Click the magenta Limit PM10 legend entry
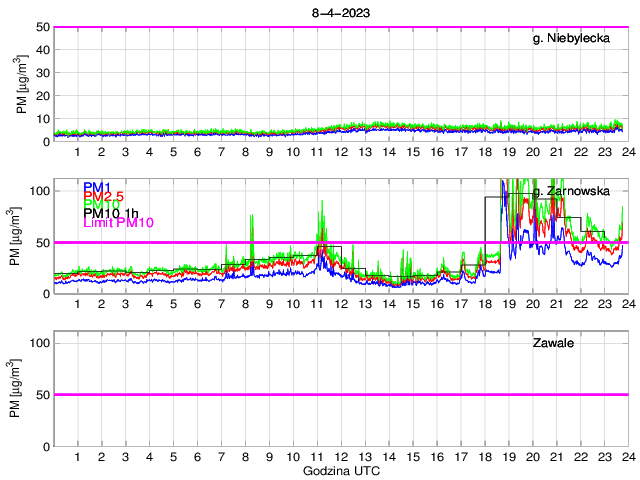The height and width of the screenshot is (480, 640). 118,222
